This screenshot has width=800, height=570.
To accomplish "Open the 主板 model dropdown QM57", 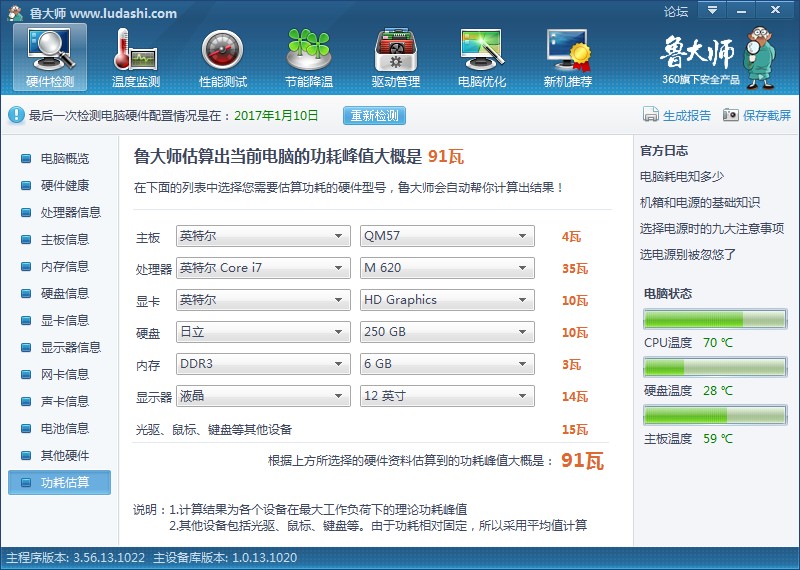I will pos(447,236).
